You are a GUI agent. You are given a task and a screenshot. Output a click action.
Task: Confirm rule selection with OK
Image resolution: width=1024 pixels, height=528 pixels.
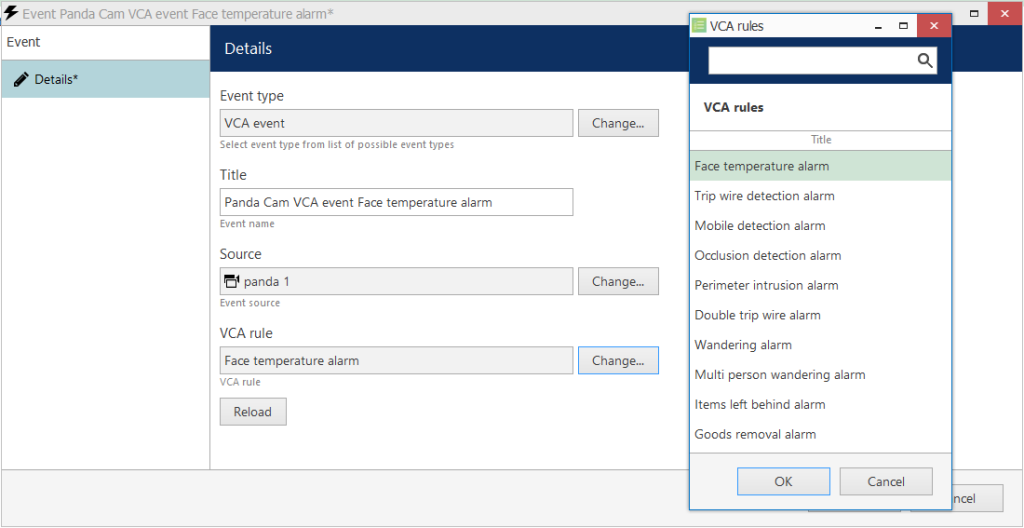(783, 482)
